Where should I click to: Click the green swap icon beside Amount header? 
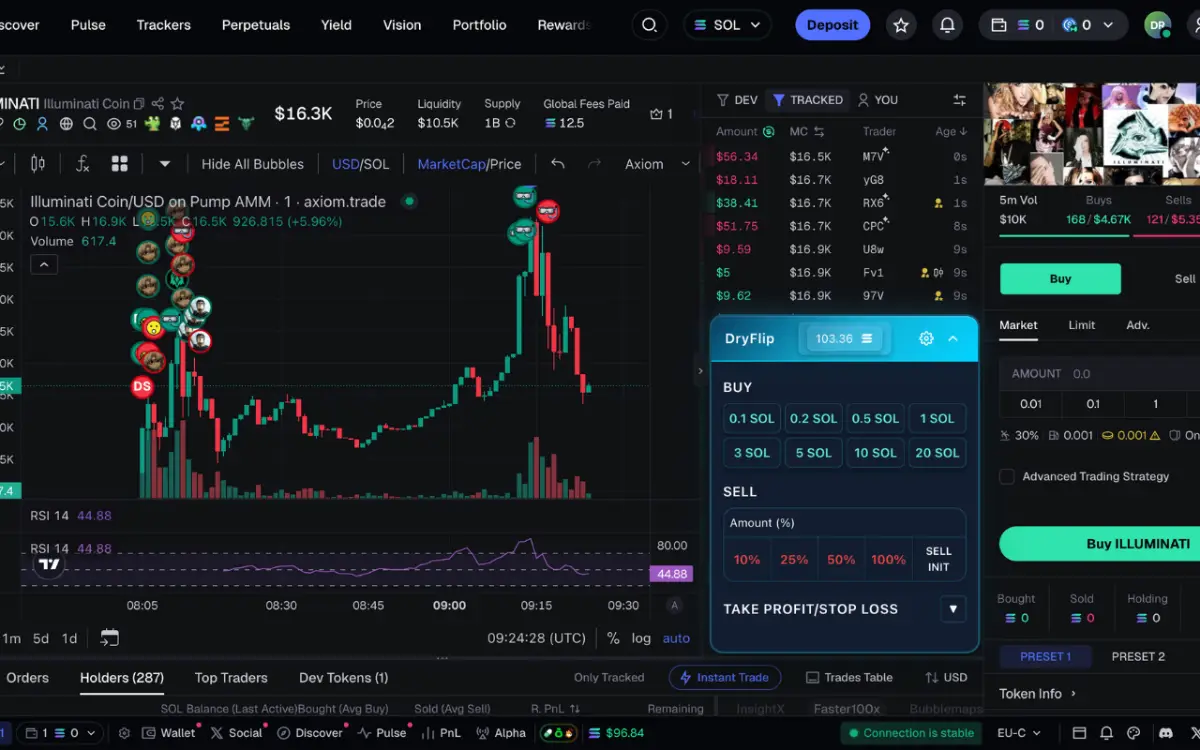coord(768,131)
